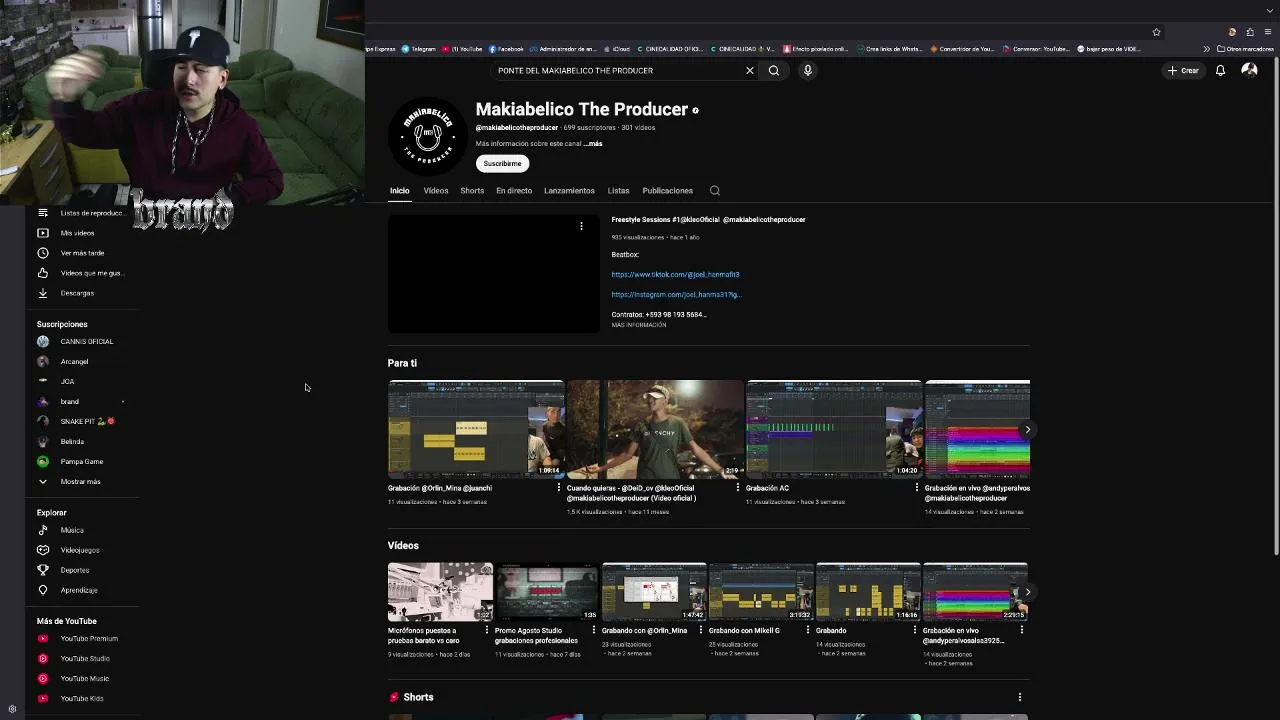The height and width of the screenshot is (720, 1280).
Task: Open options for Promo Agosto Studio video
Action: coord(594,630)
